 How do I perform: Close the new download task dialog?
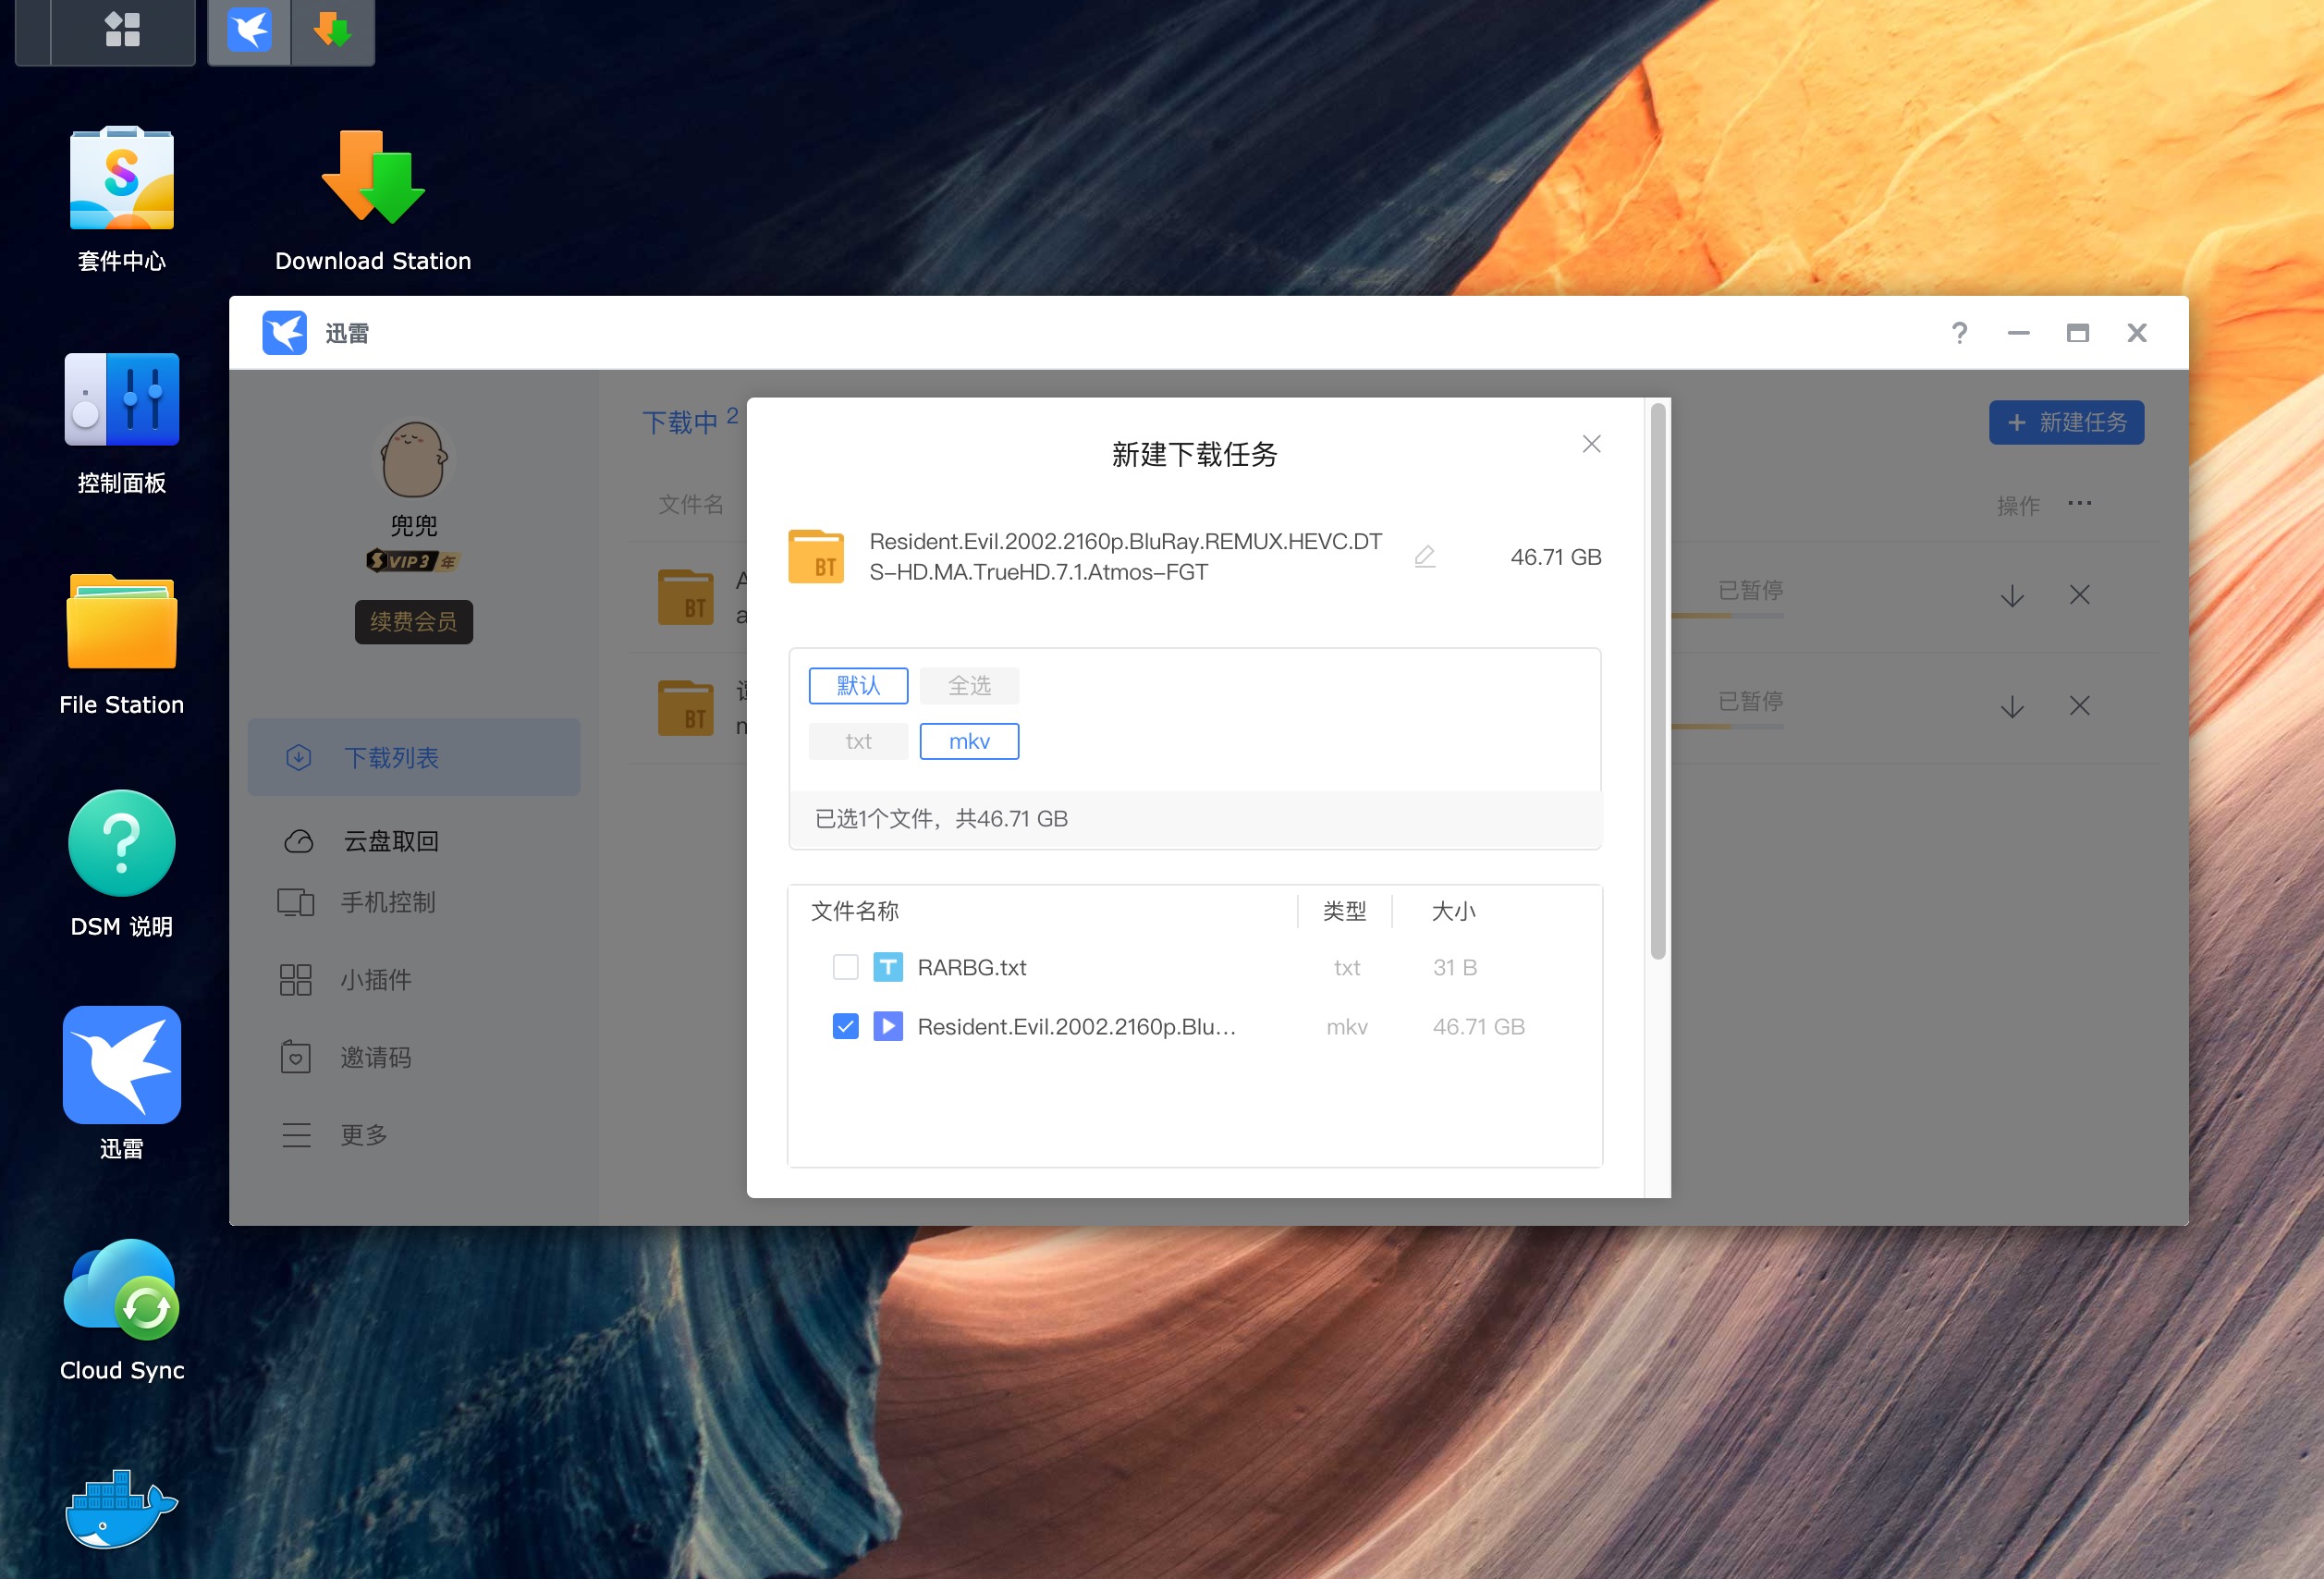pyautogui.click(x=1591, y=444)
